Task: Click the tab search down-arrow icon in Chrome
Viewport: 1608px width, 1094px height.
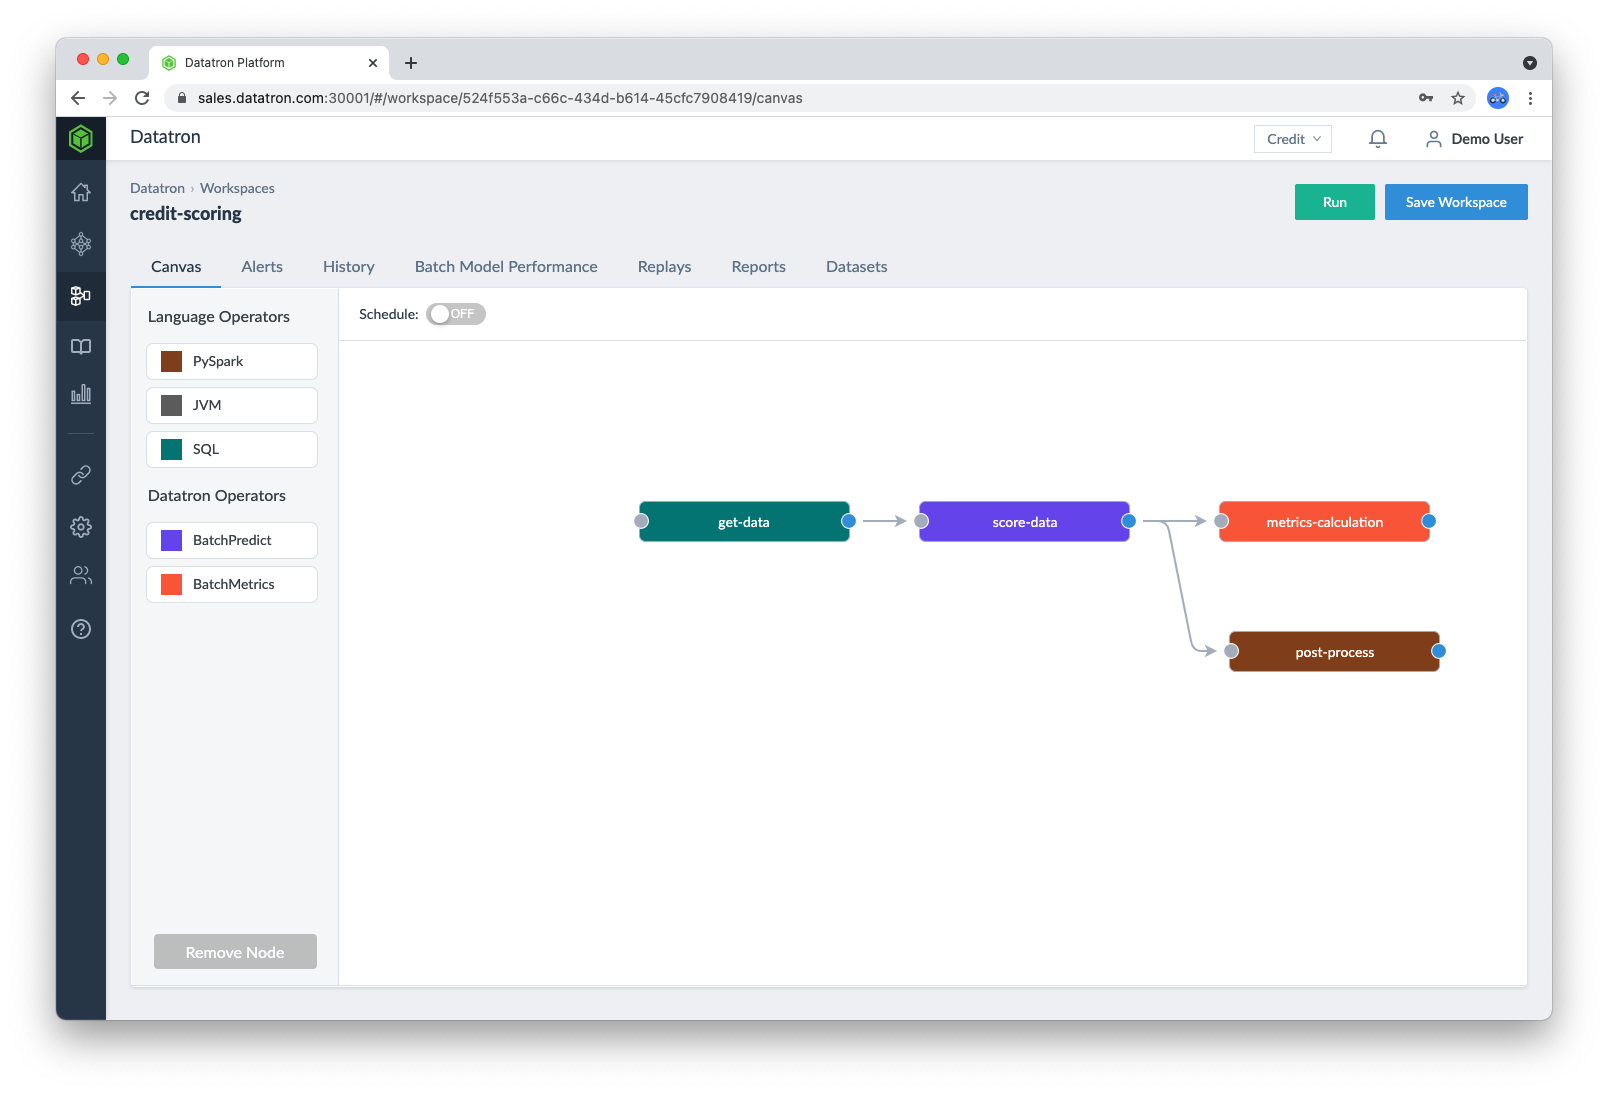Action: tap(1530, 63)
